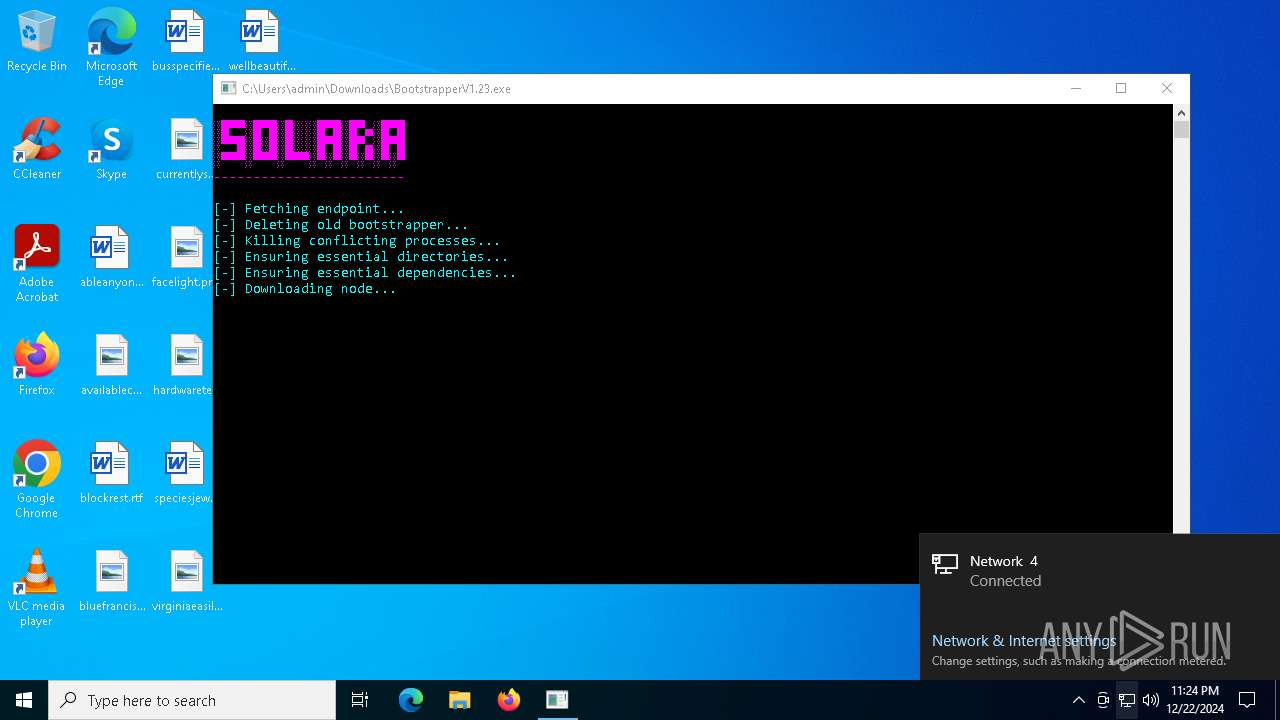Select the currentlys image file icon
The image size is (1280, 720).
[185, 150]
